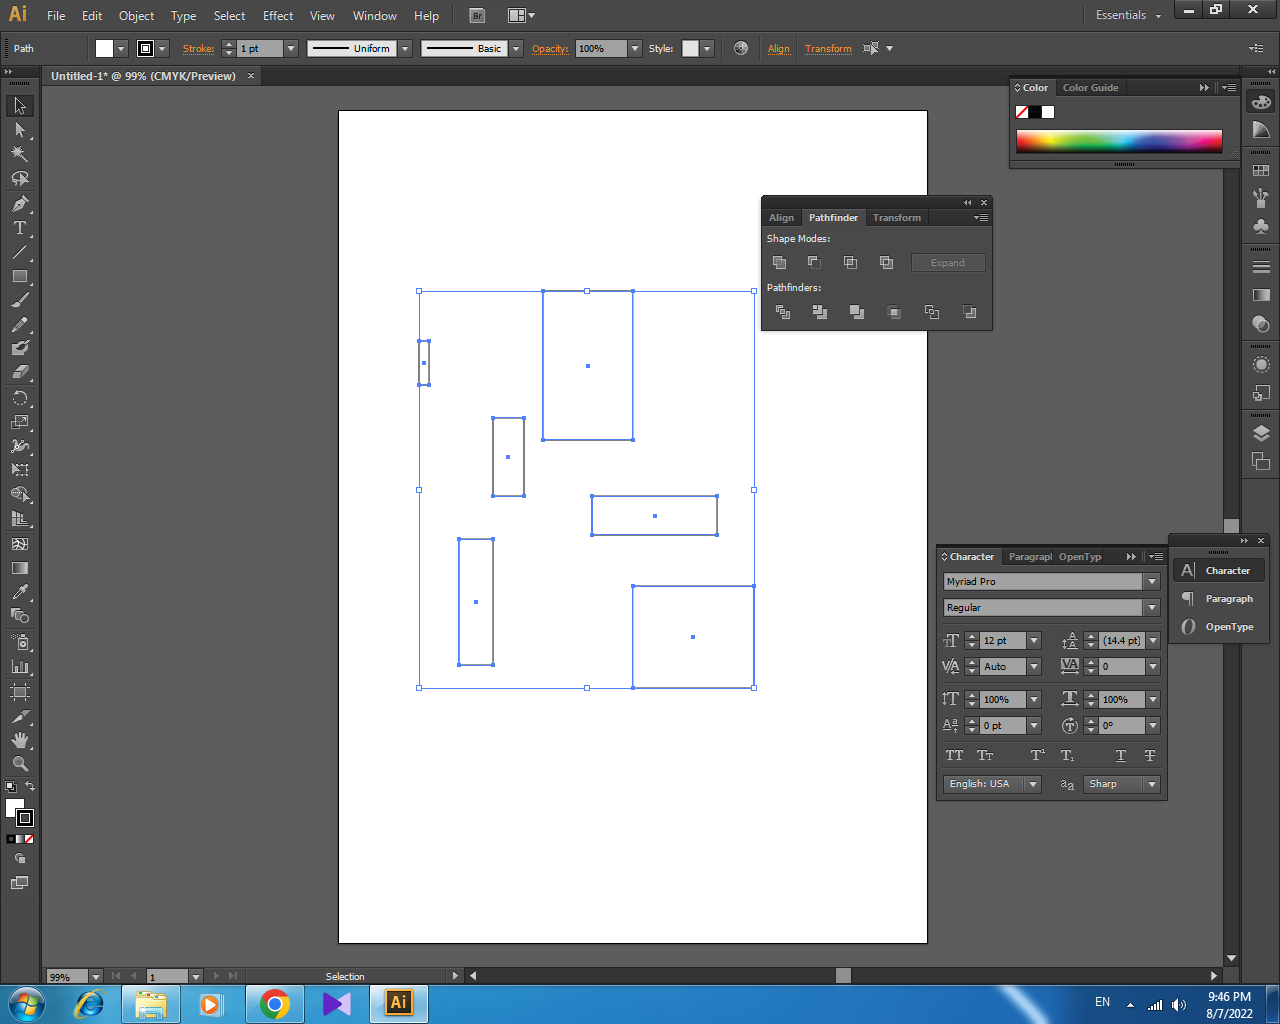Apply Trim pathfinder
This screenshot has height=1024, width=1280.
(x=820, y=312)
